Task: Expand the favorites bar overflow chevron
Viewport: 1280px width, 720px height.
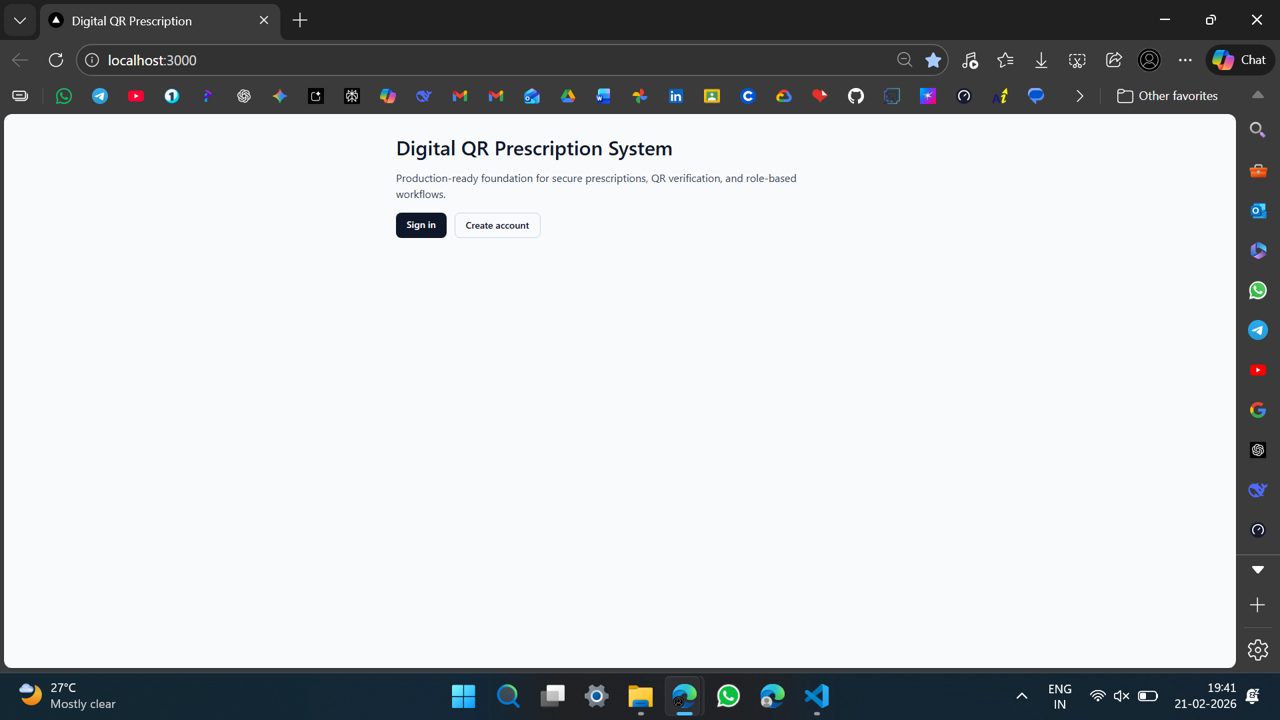Action: 1079,96
